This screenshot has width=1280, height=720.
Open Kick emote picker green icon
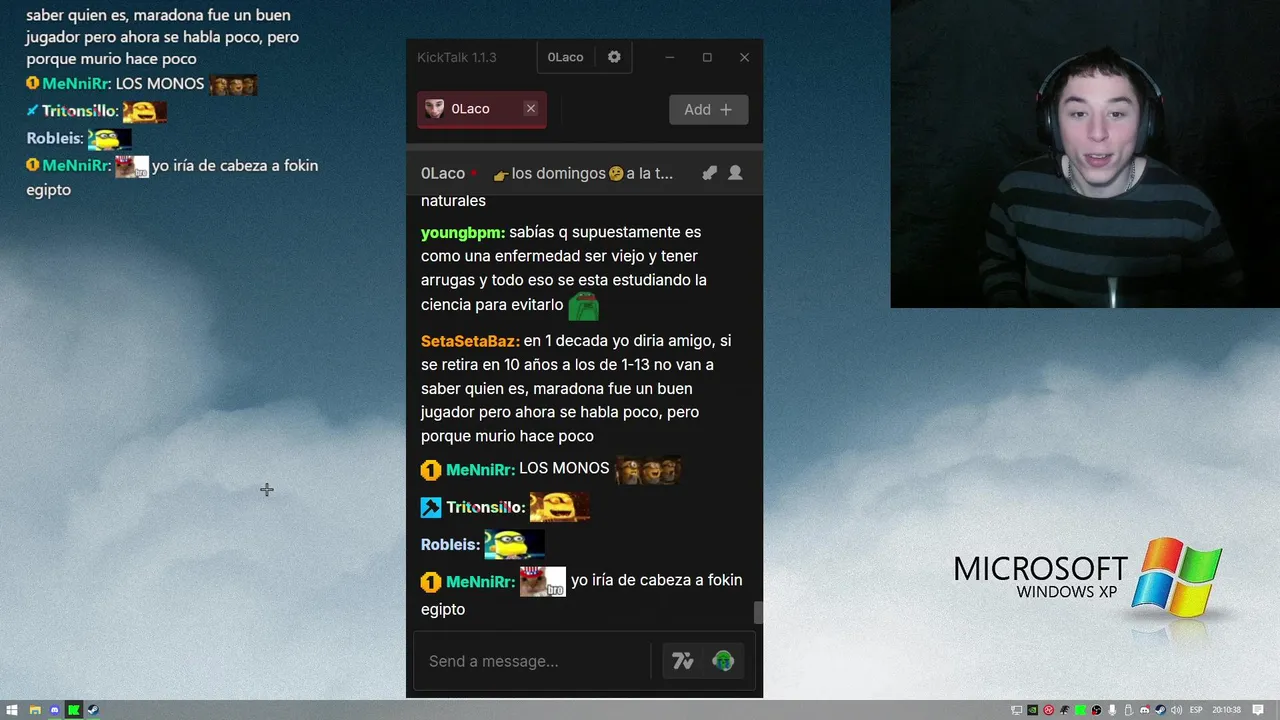coord(723,661)
